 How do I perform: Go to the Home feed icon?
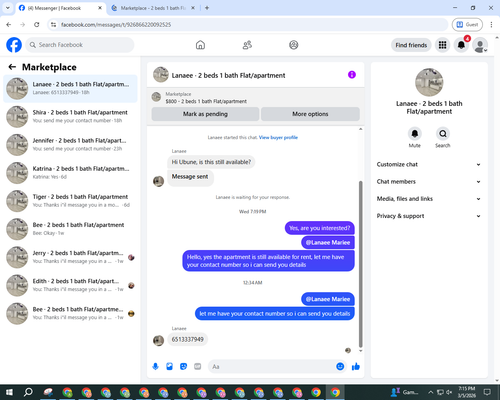click(x=200, y=45)
